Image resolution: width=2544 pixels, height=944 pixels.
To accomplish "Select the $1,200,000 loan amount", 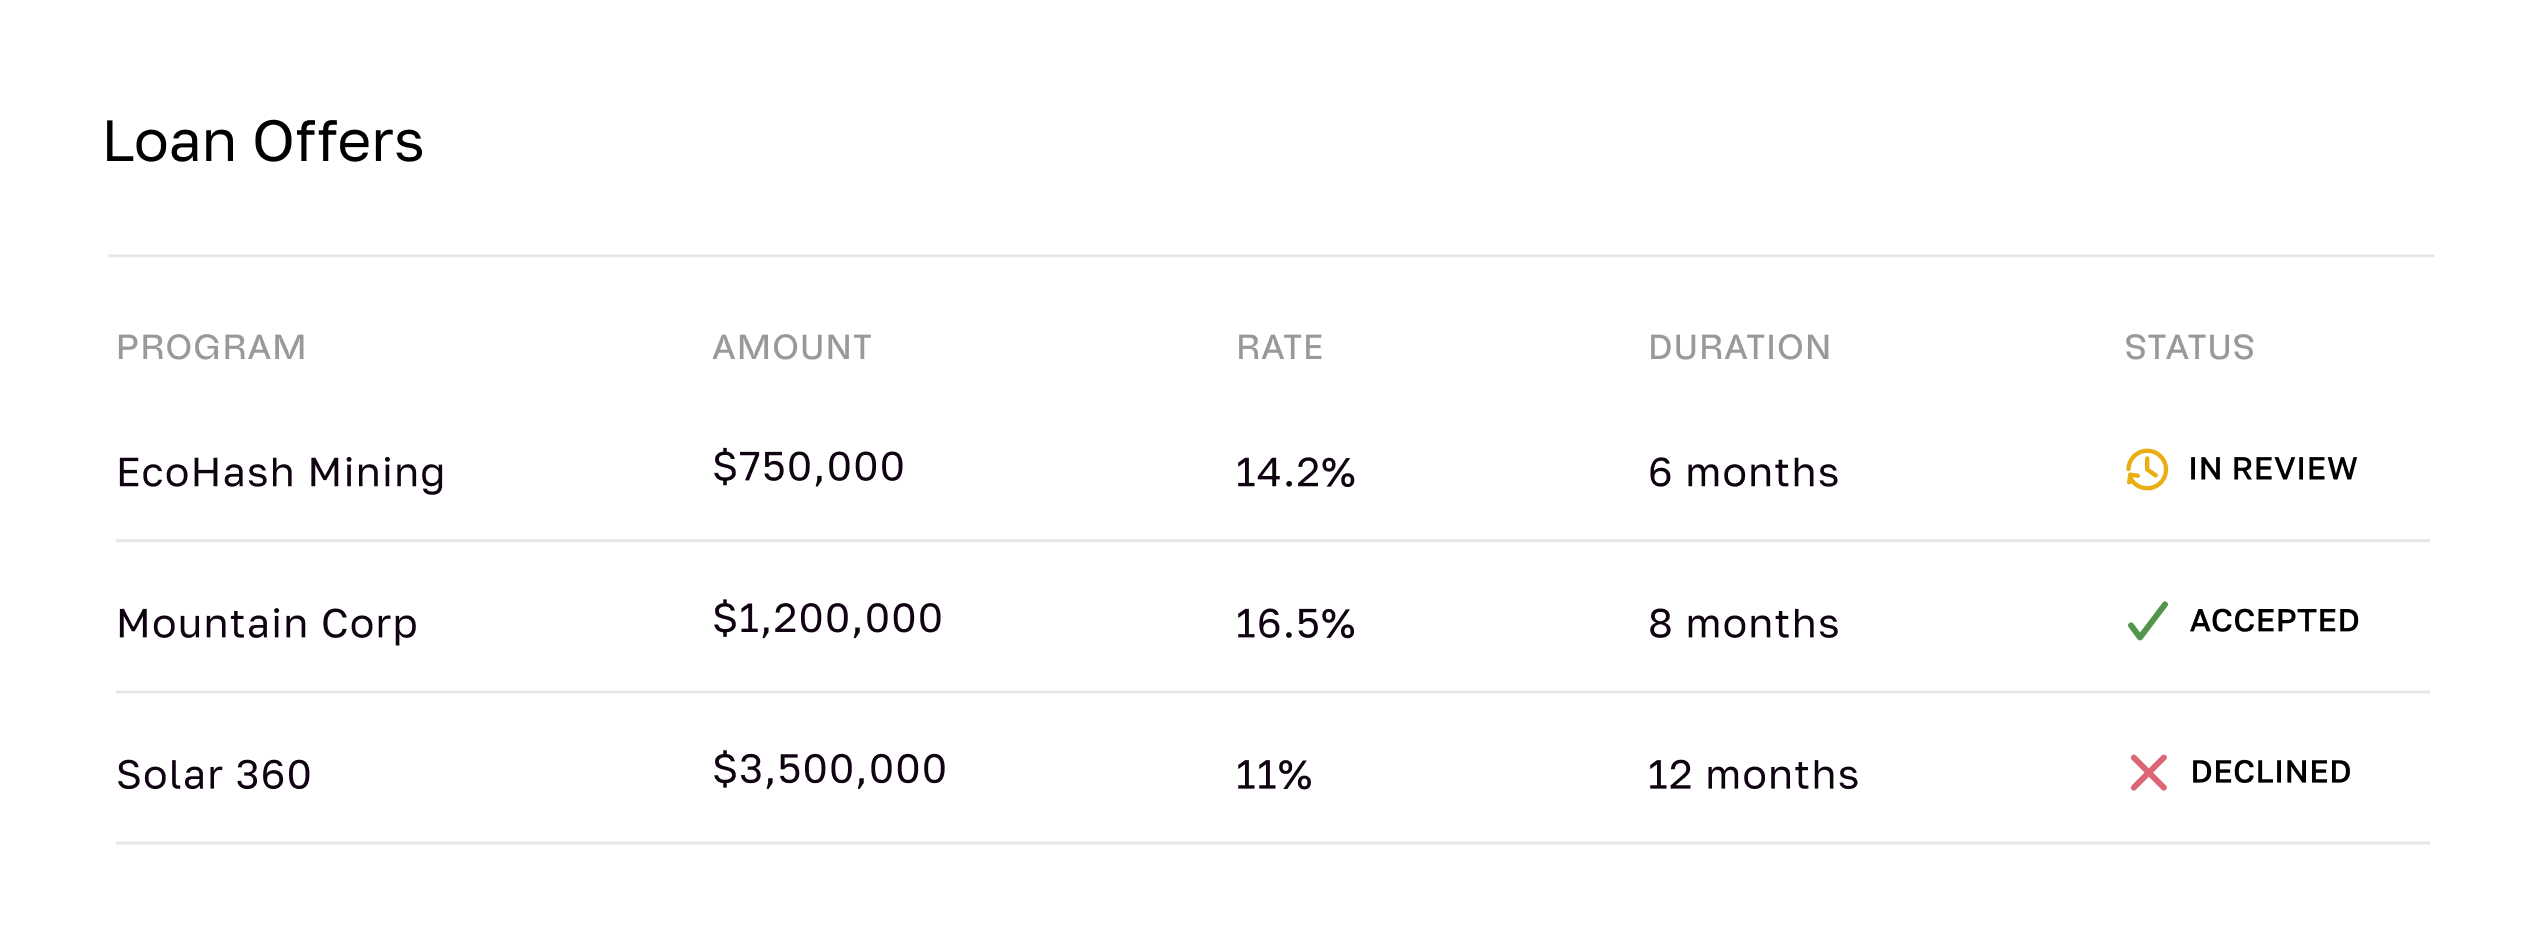I will click(827, 618).
